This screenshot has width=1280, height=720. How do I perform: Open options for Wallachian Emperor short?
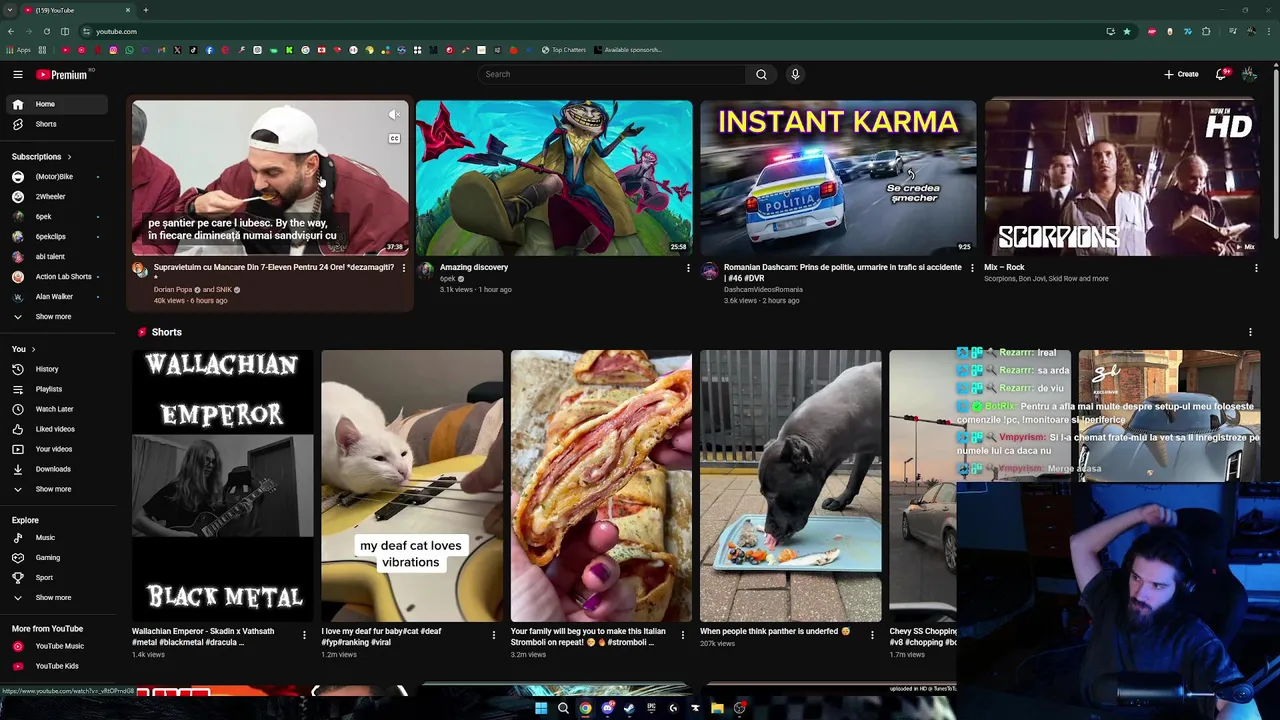pos(304,634)
